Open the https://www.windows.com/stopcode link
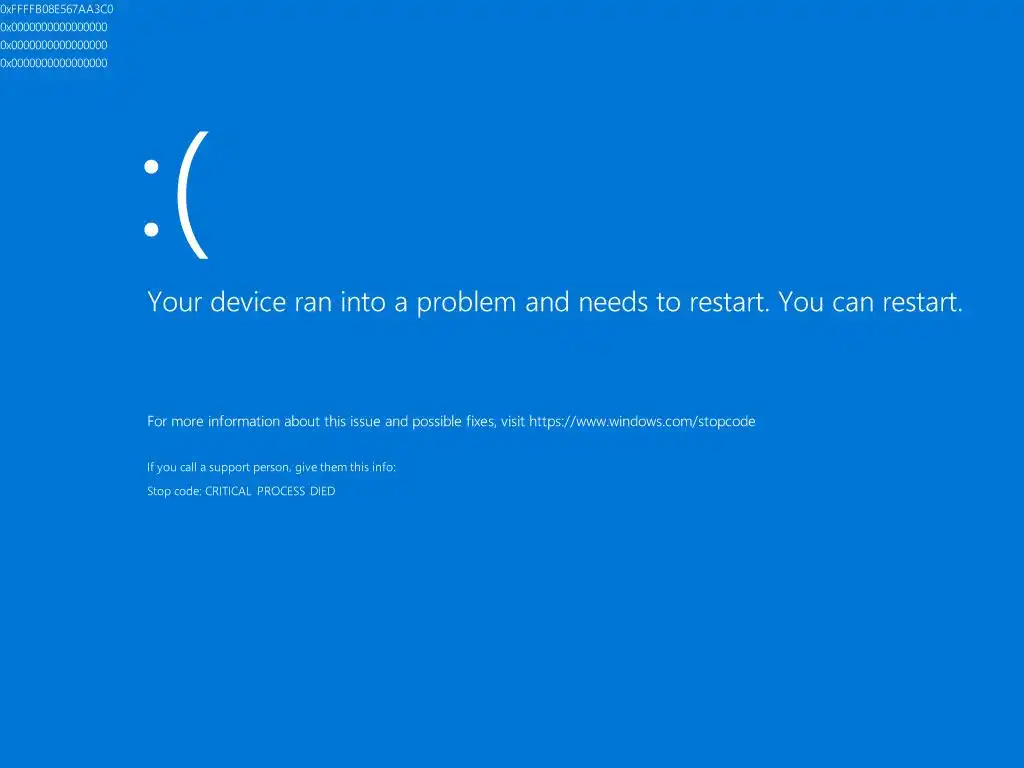This screenshot has width=1024, height=768. tap(642, 421)
